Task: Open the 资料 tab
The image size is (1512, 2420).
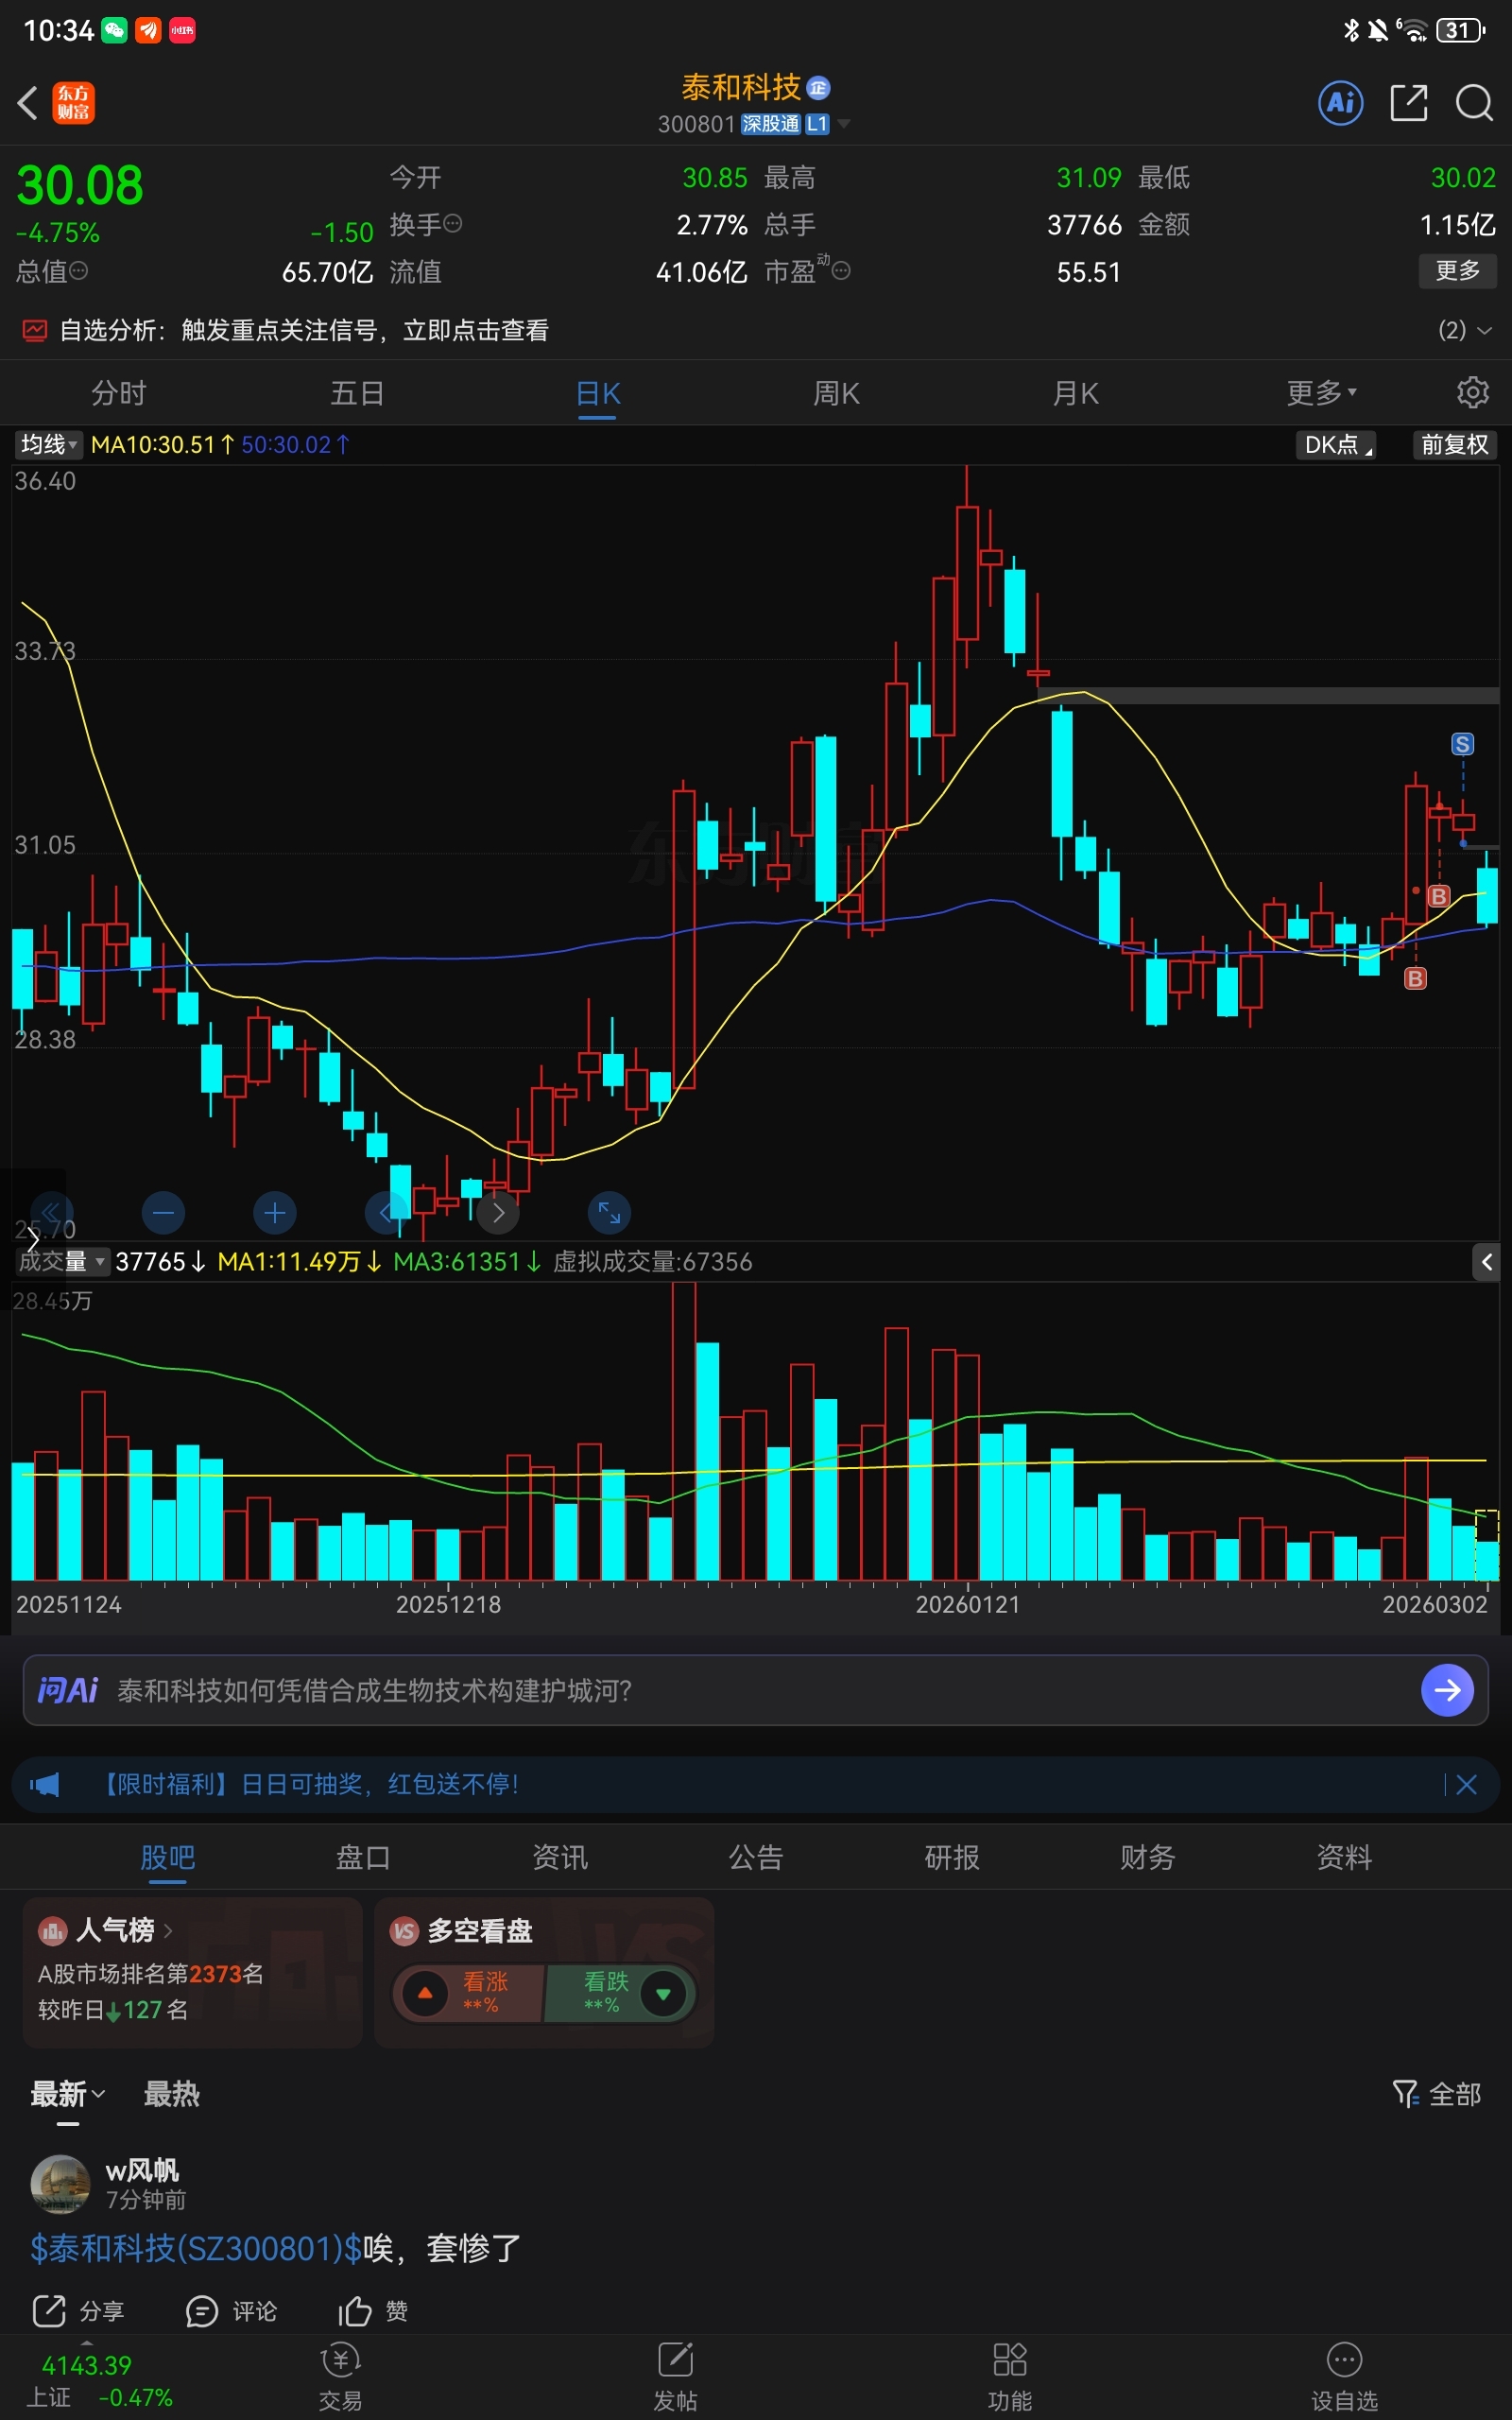Action: pyautogui.click(x=1343, y=1857)
